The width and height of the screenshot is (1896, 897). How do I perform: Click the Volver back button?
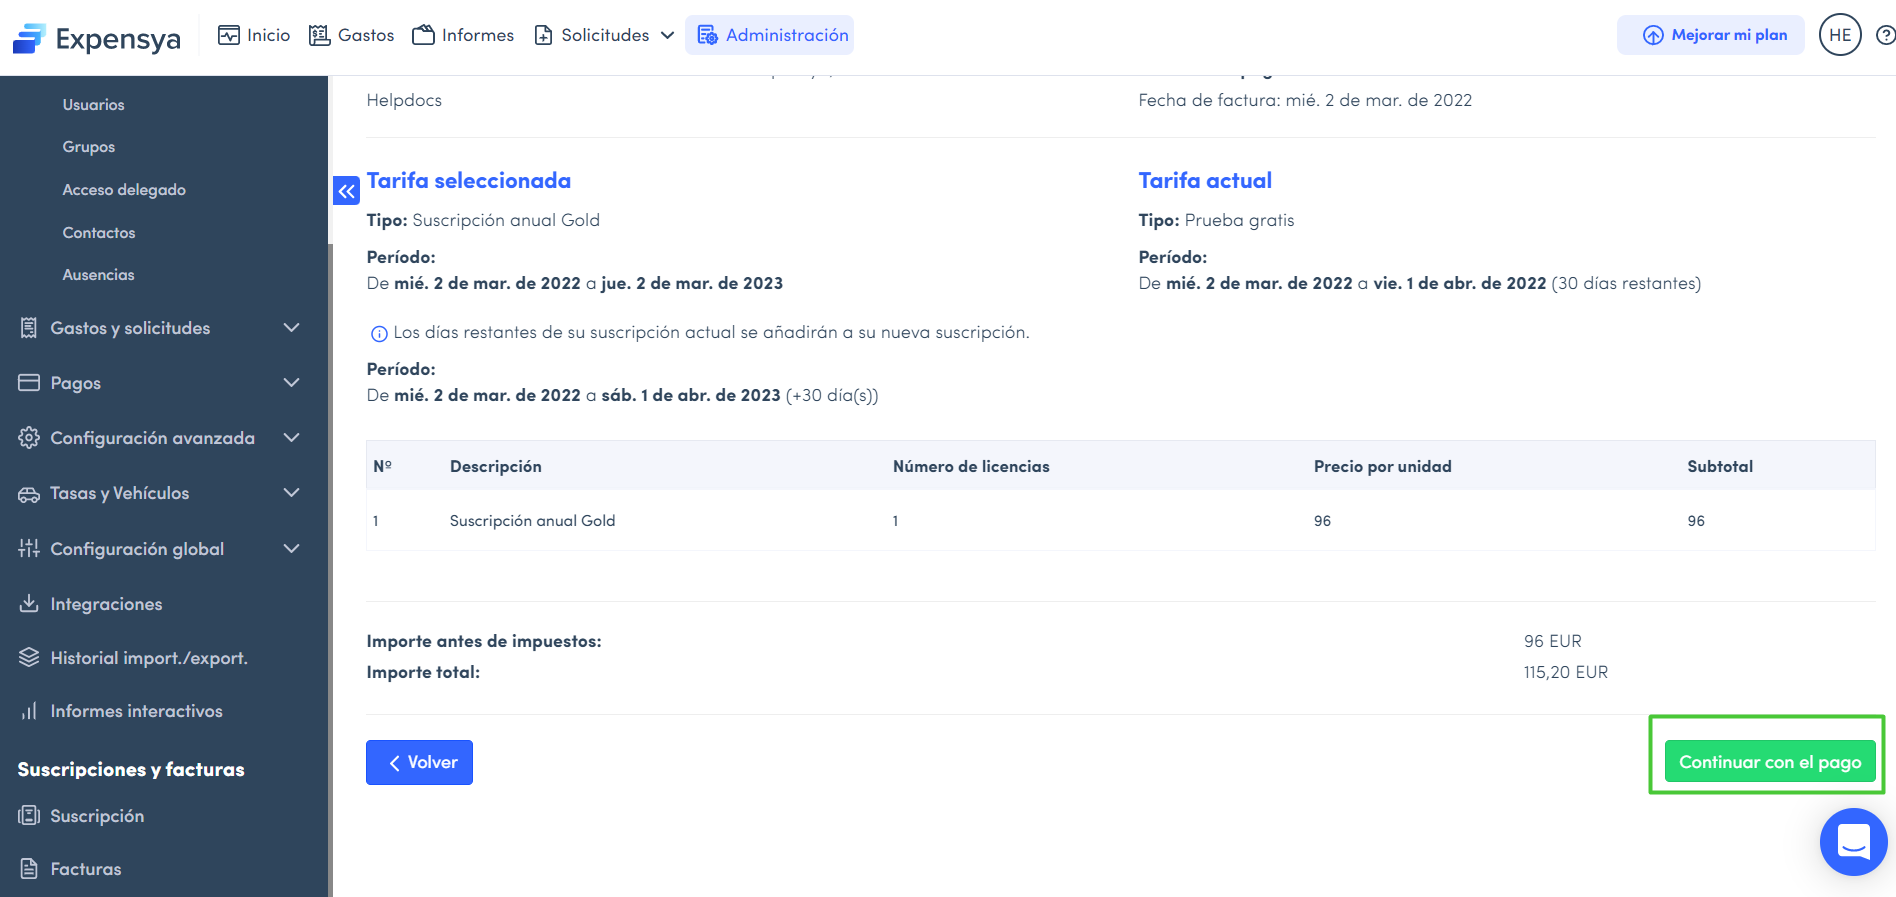coord(419,762)
